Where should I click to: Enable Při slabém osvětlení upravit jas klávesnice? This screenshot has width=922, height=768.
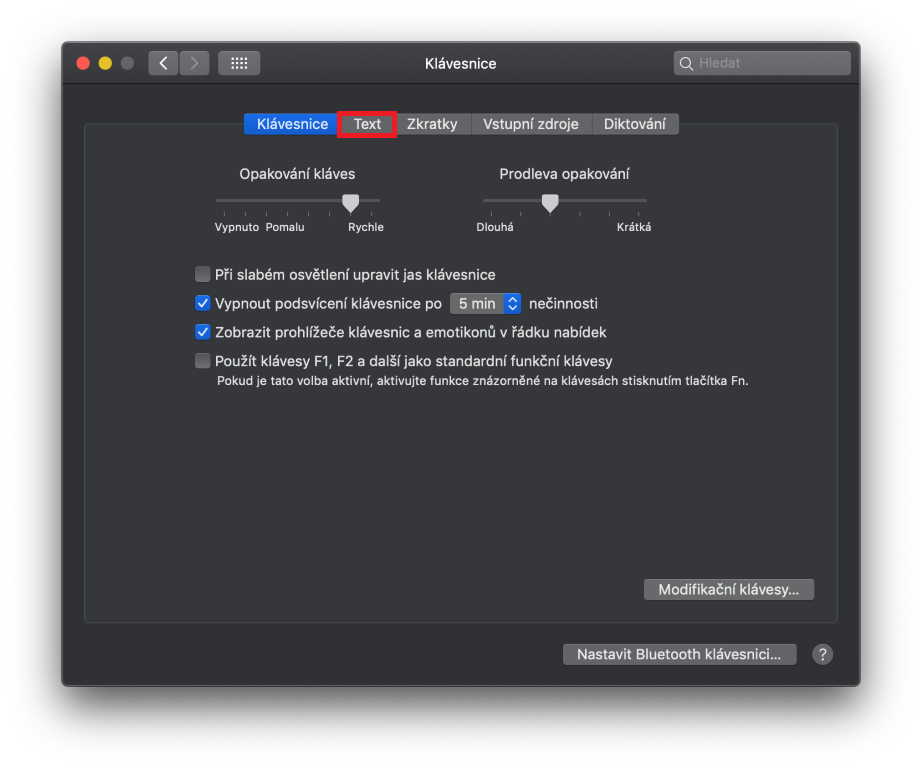coord(202,274)
